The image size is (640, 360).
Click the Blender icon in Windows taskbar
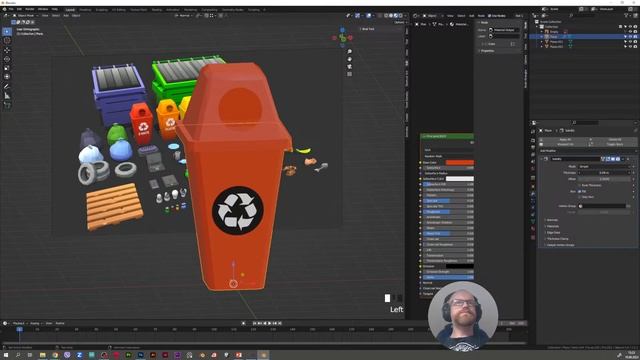coord(264,355)
